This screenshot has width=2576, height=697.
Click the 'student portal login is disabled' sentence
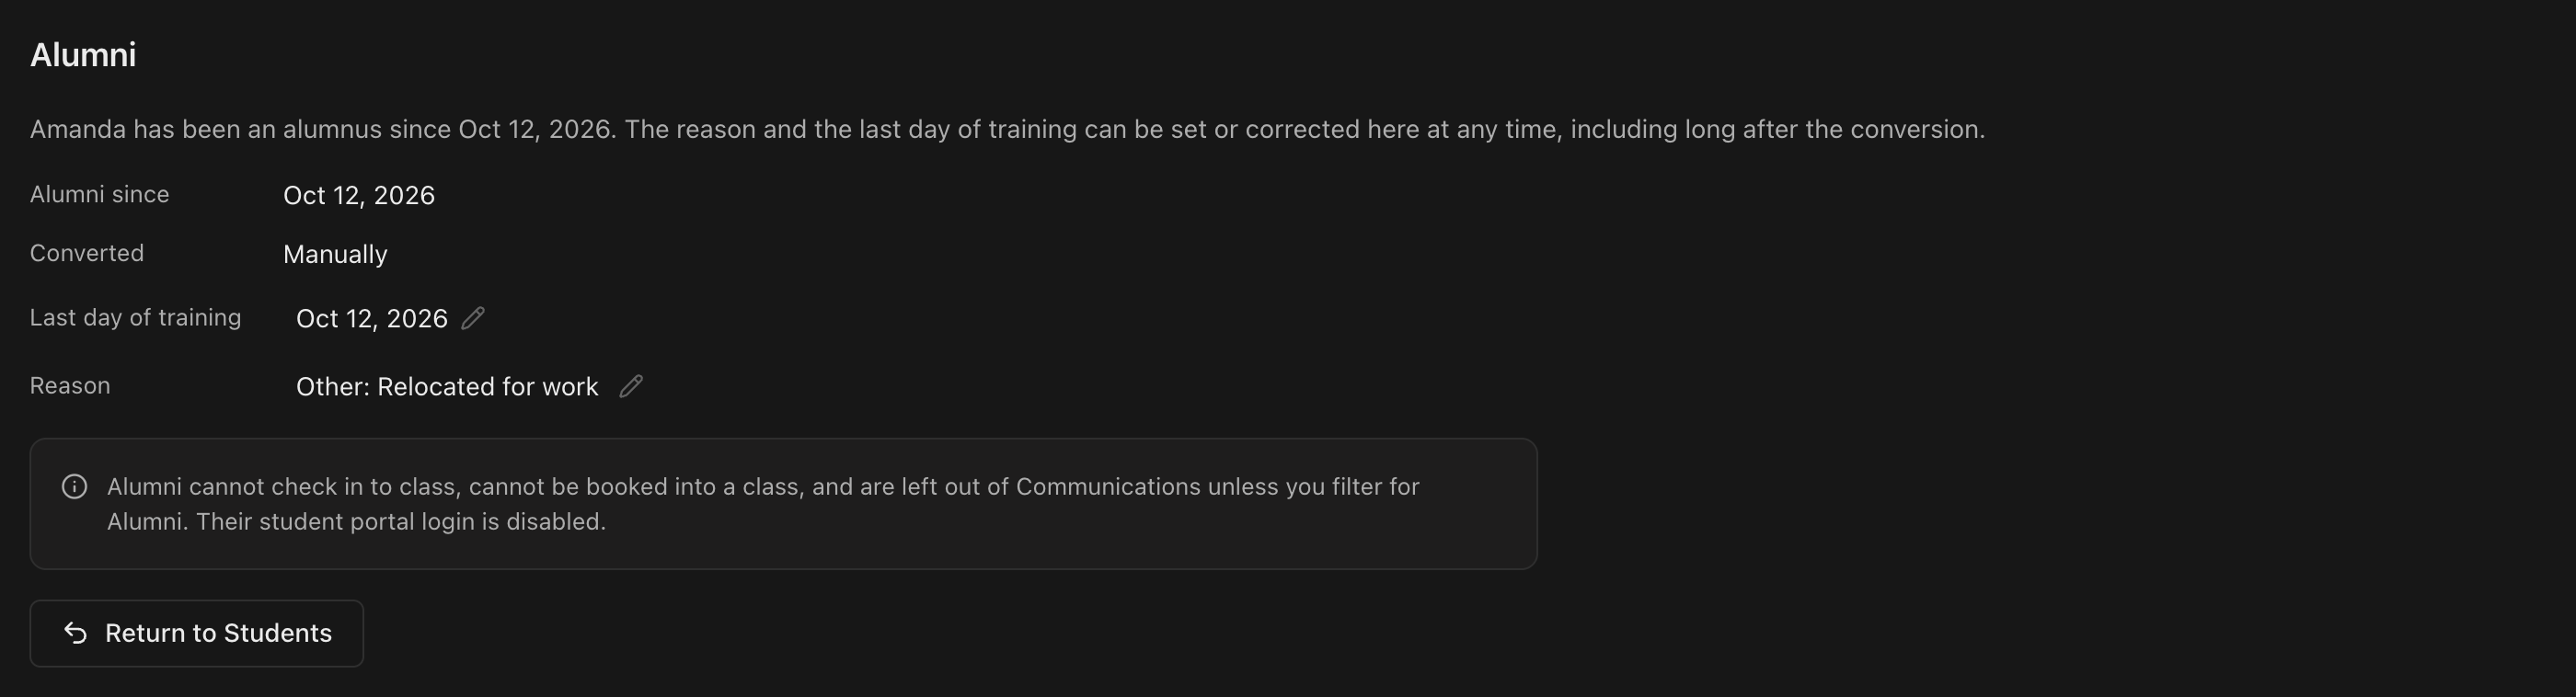coord(401,522)
